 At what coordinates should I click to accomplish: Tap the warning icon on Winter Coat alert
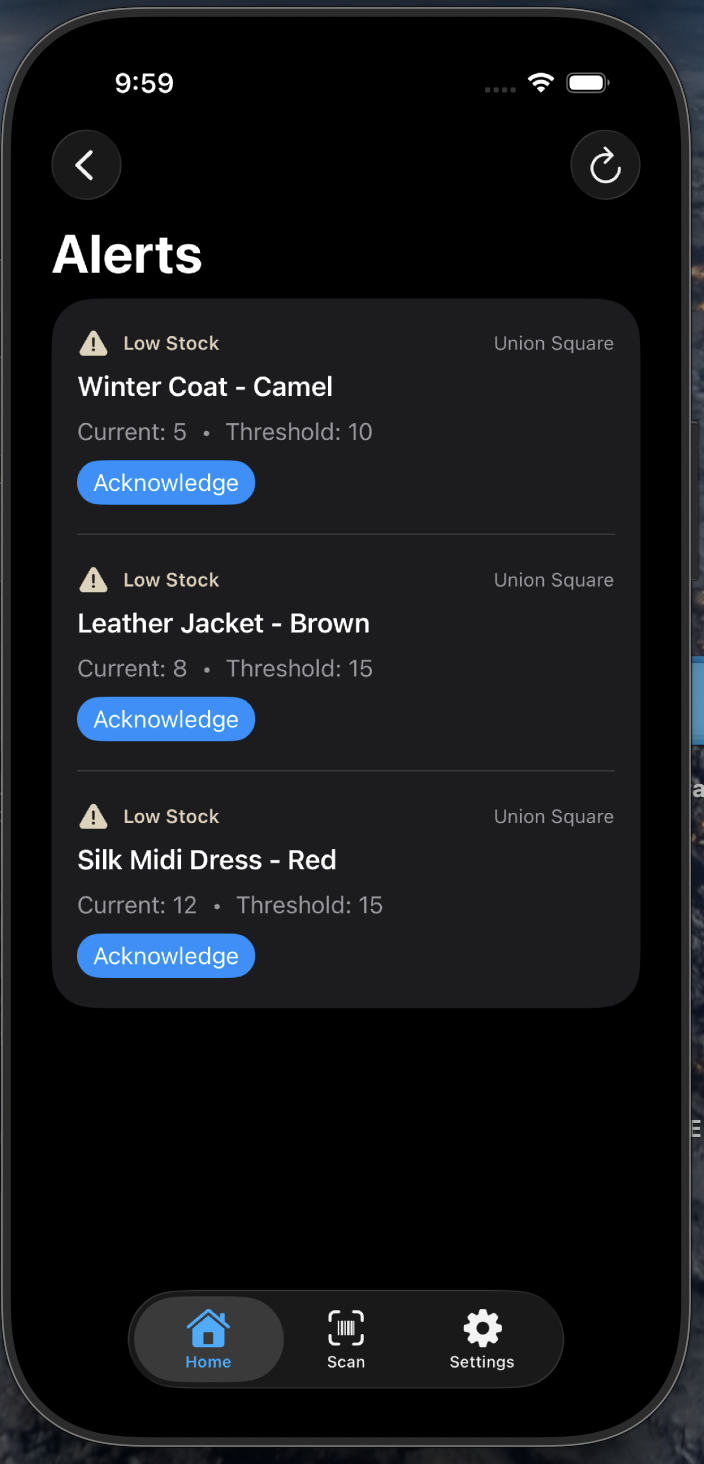[92, 343]
